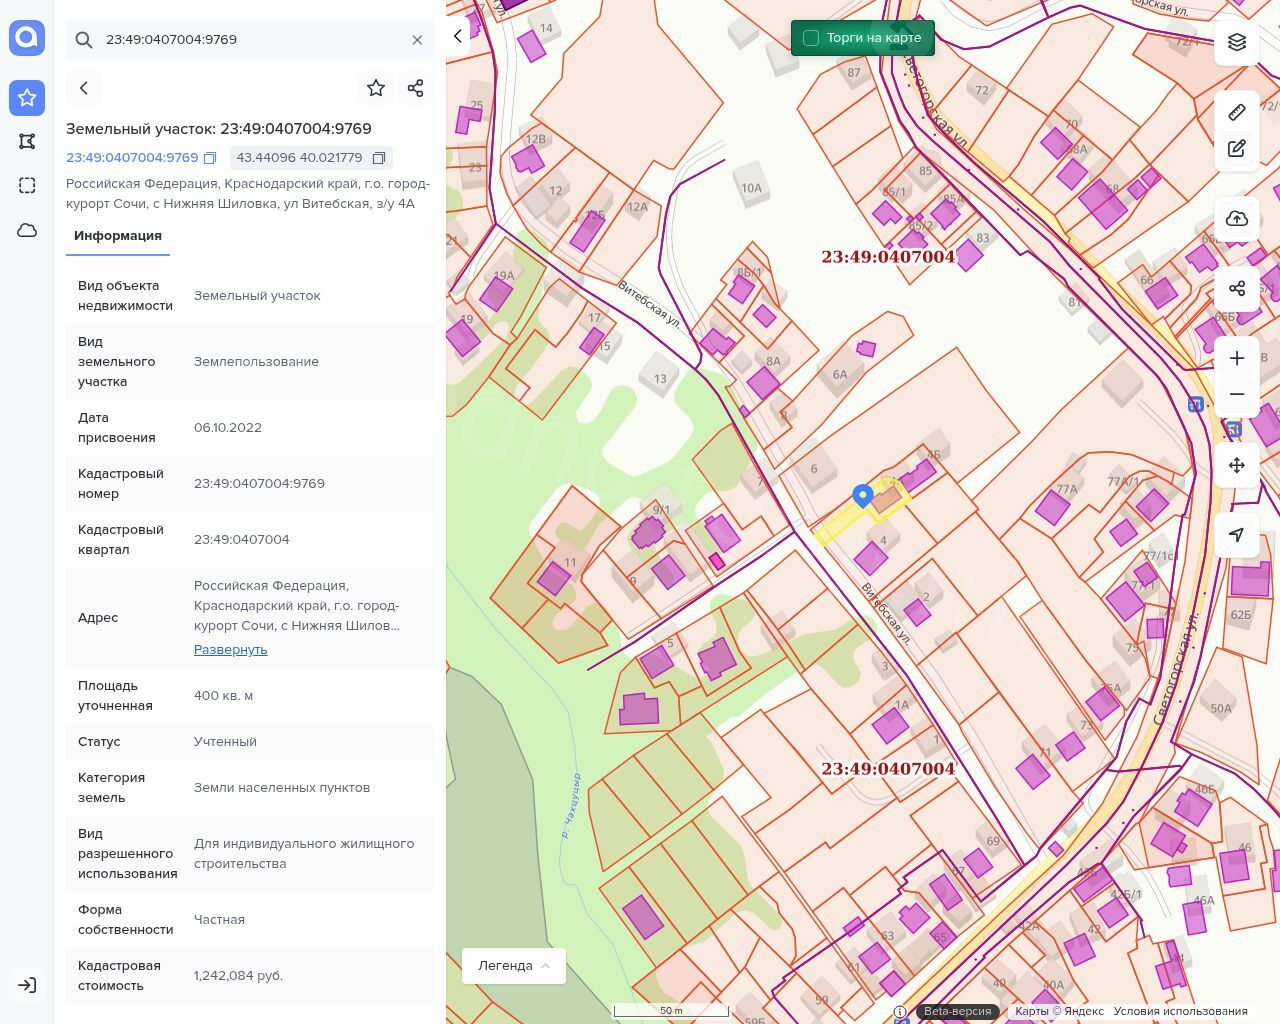This screenshot has width=1280, height=1024.
Task: Click the Развернуть address link
Action: (x=230, y=649)
